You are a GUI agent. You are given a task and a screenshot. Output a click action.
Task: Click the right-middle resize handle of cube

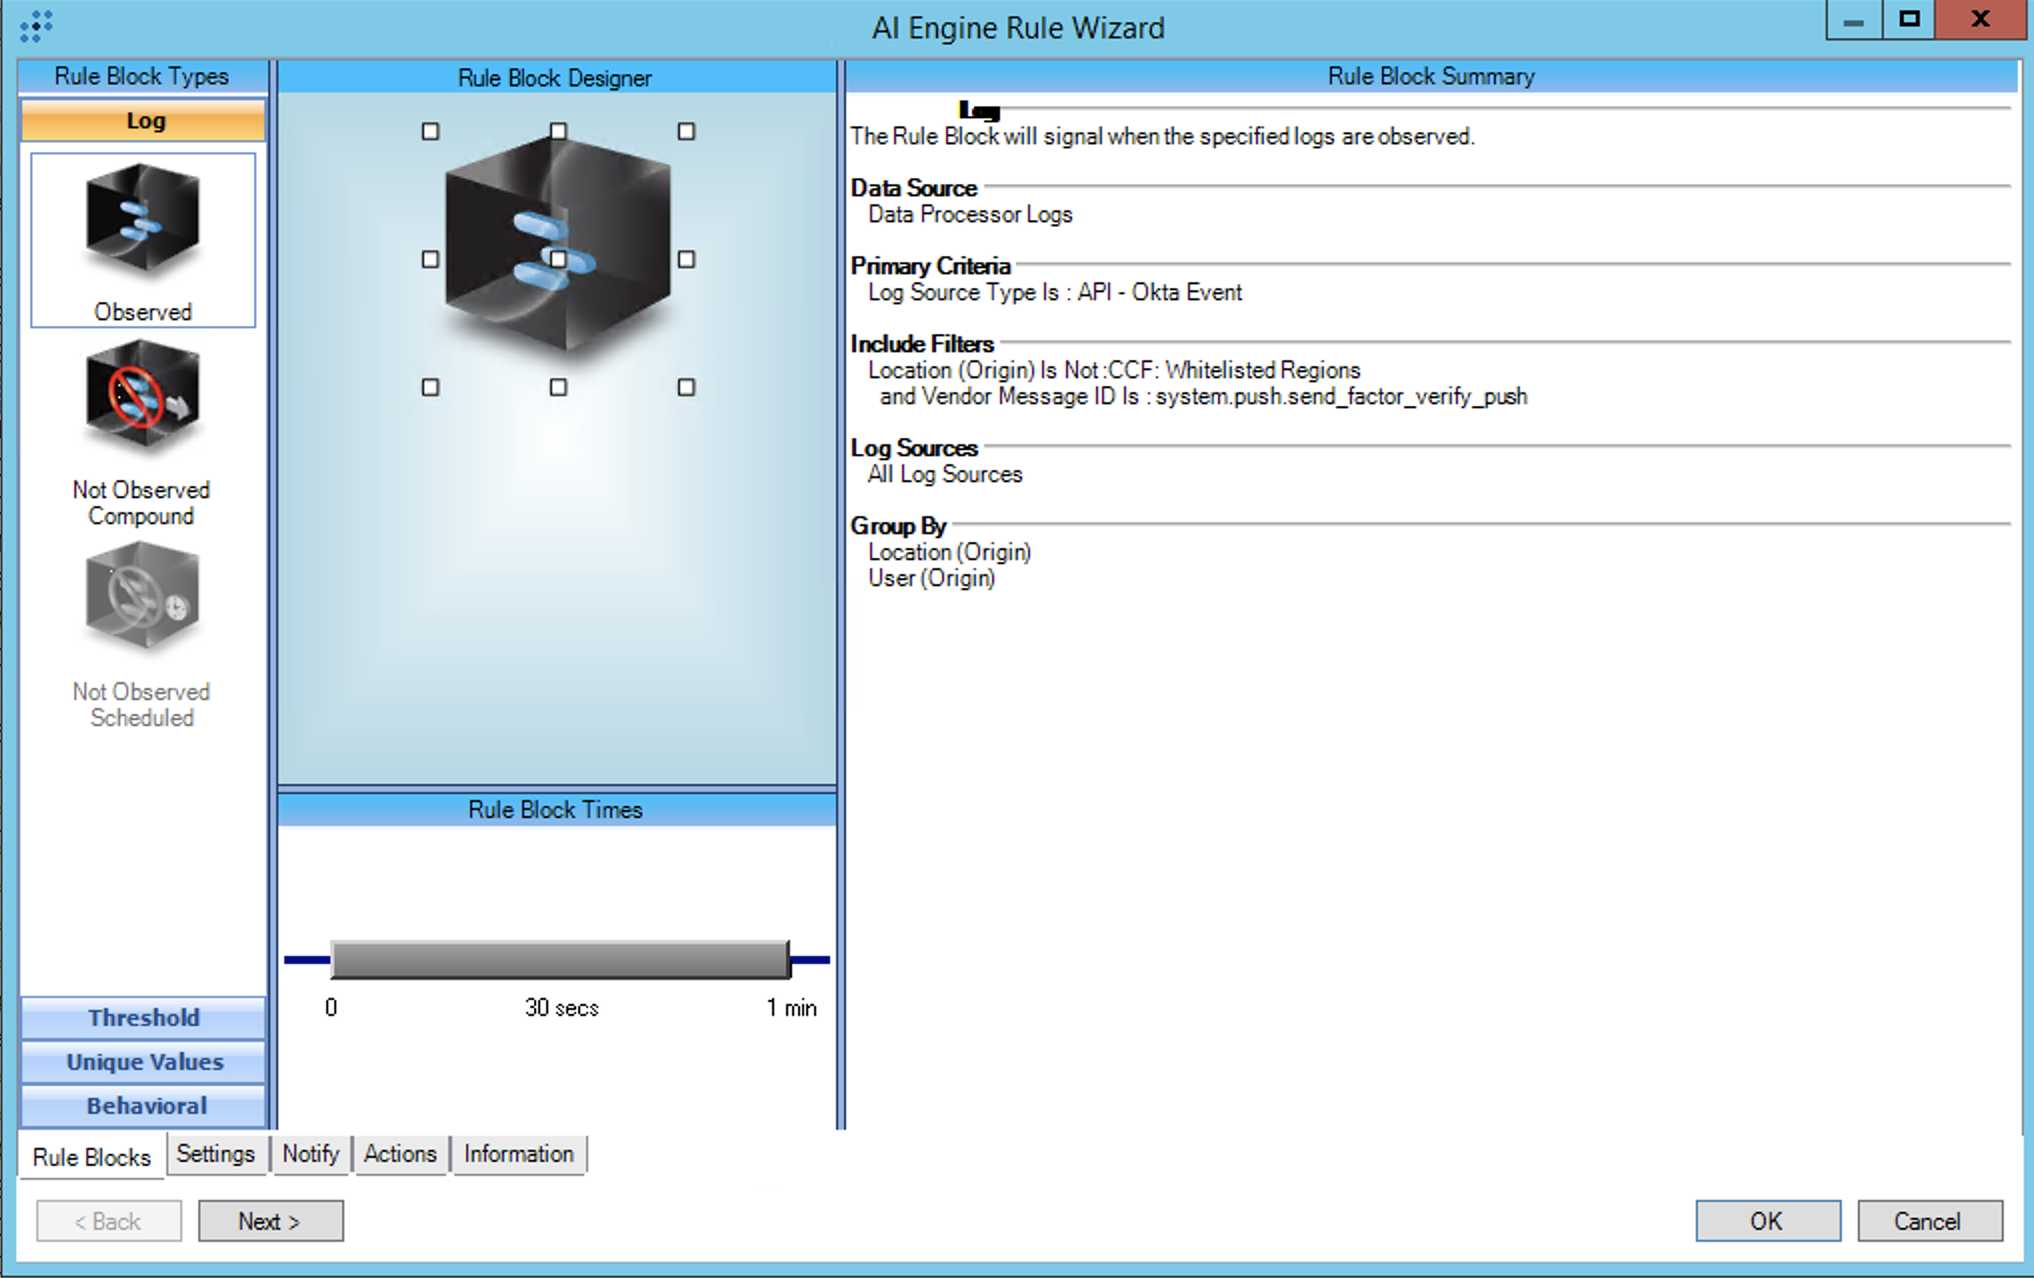[686, 260]
